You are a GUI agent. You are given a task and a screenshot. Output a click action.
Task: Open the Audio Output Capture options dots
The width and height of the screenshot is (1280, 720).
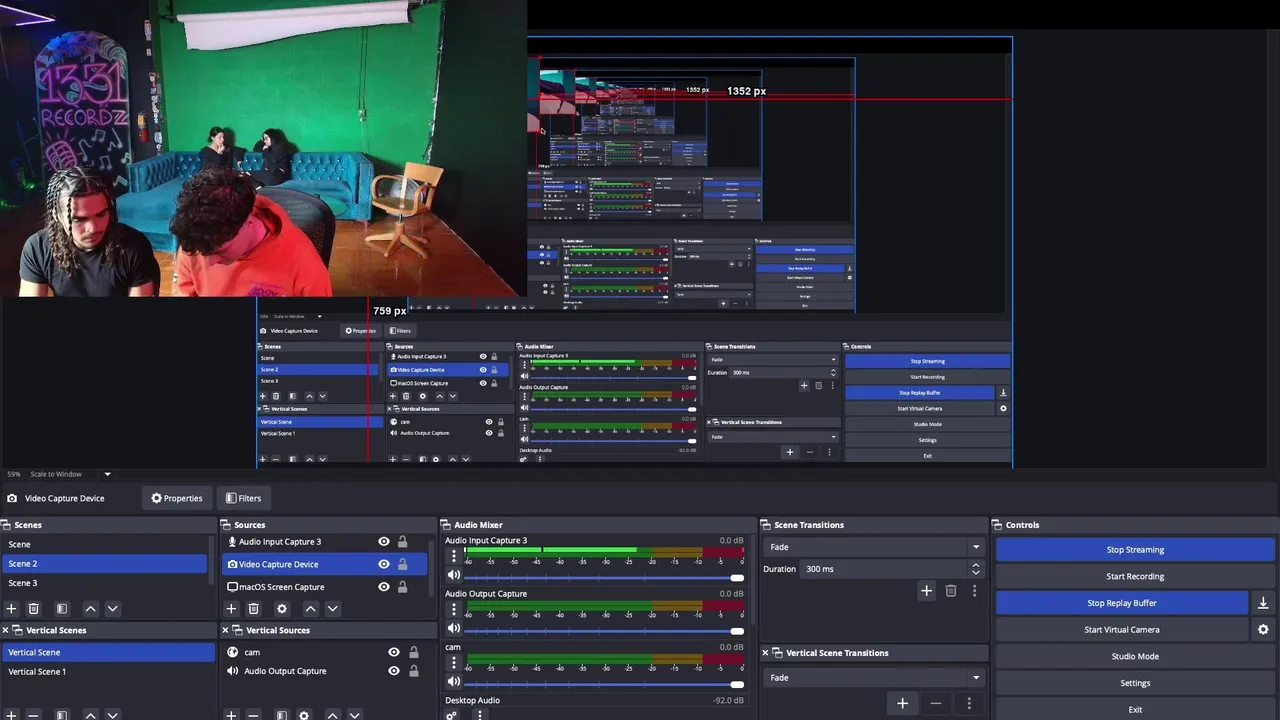tap(453, 609)
